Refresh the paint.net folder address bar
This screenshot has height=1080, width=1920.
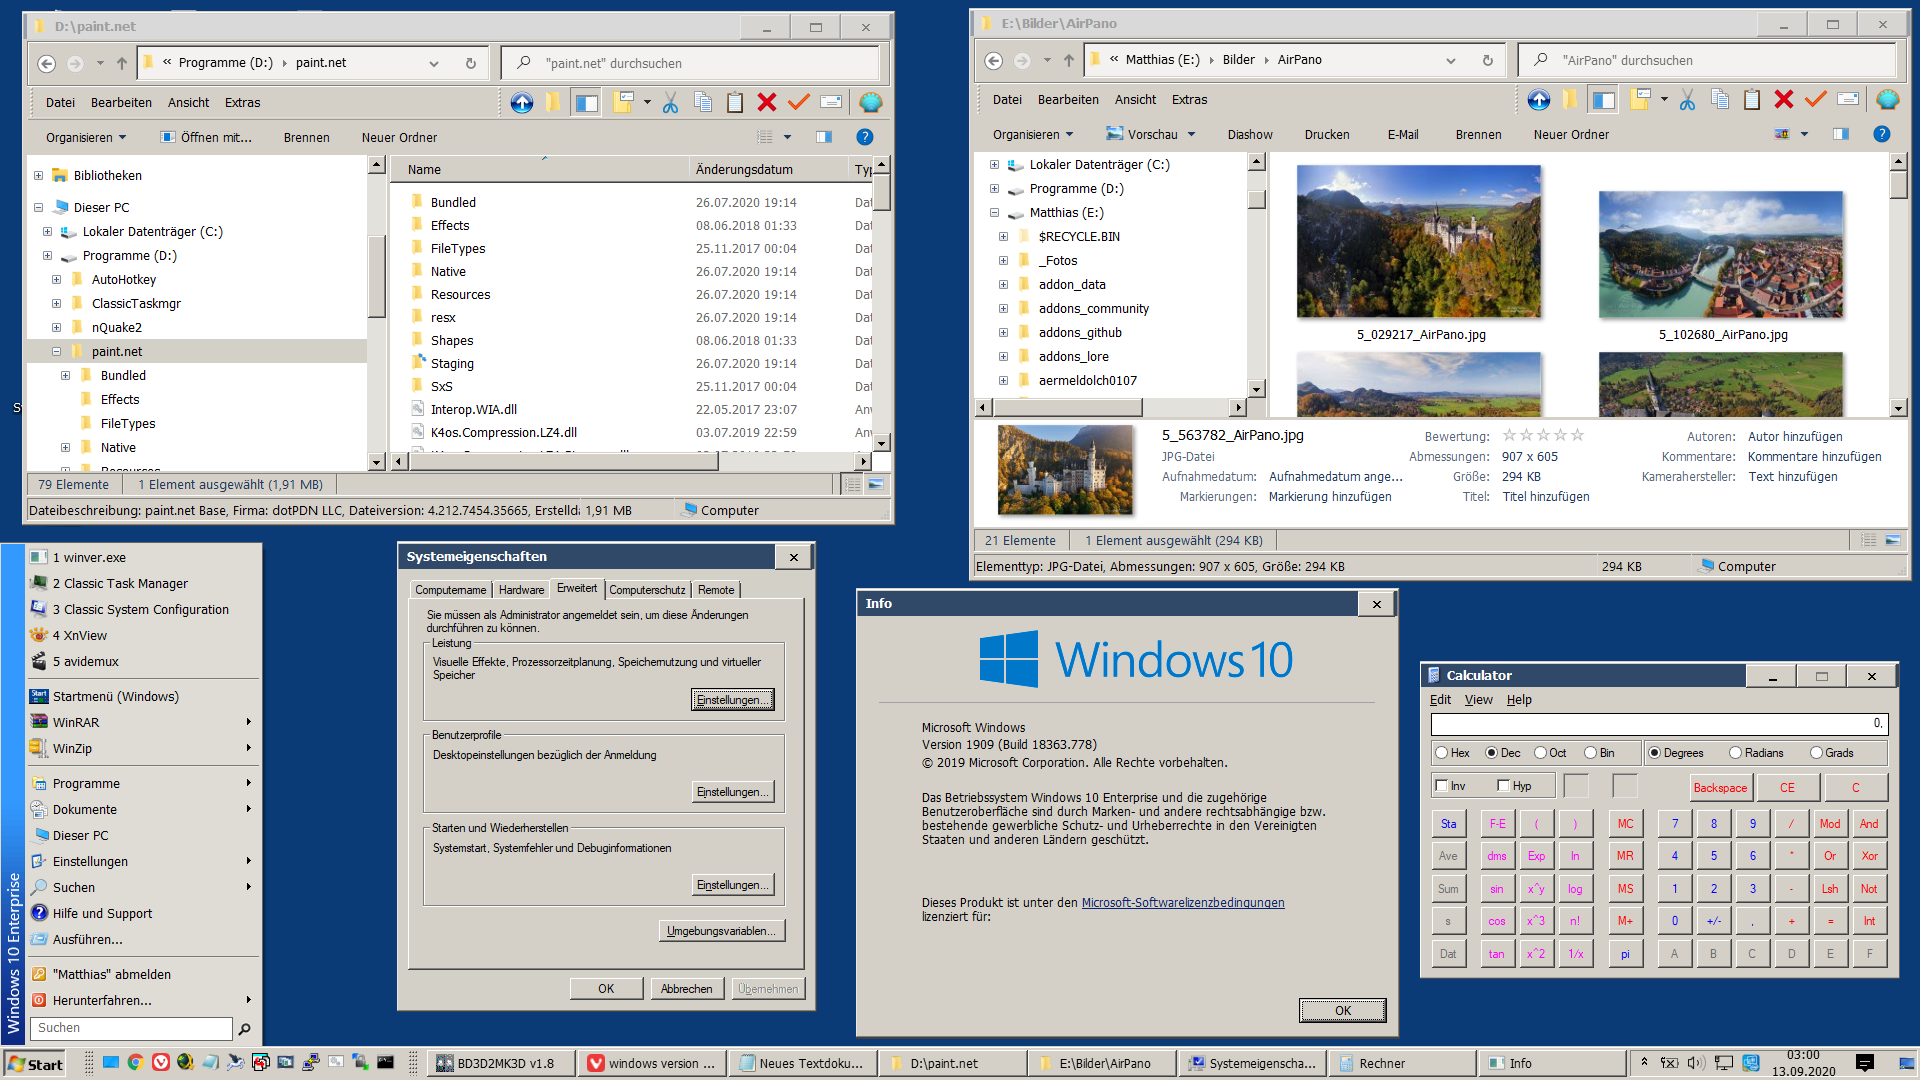[x=471, y=63]
